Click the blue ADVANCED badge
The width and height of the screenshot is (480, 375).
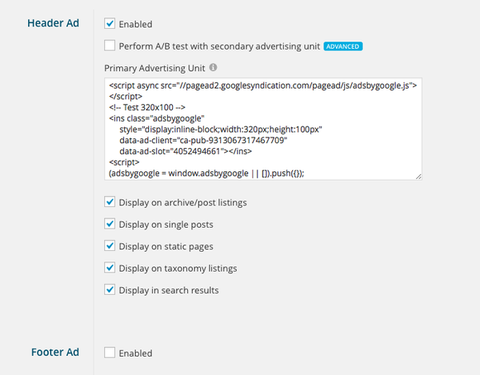tap(343, 46)
